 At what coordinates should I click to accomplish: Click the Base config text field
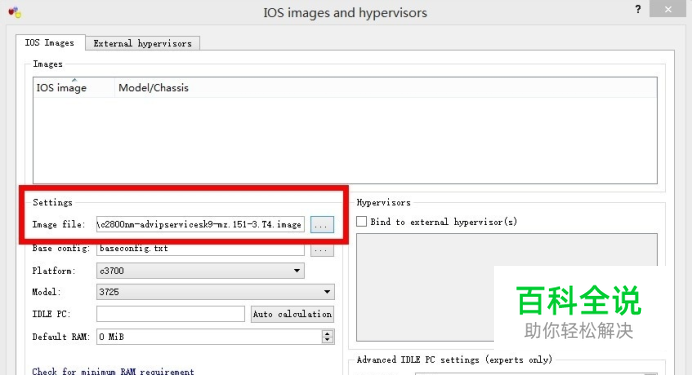tap(200, 248)
